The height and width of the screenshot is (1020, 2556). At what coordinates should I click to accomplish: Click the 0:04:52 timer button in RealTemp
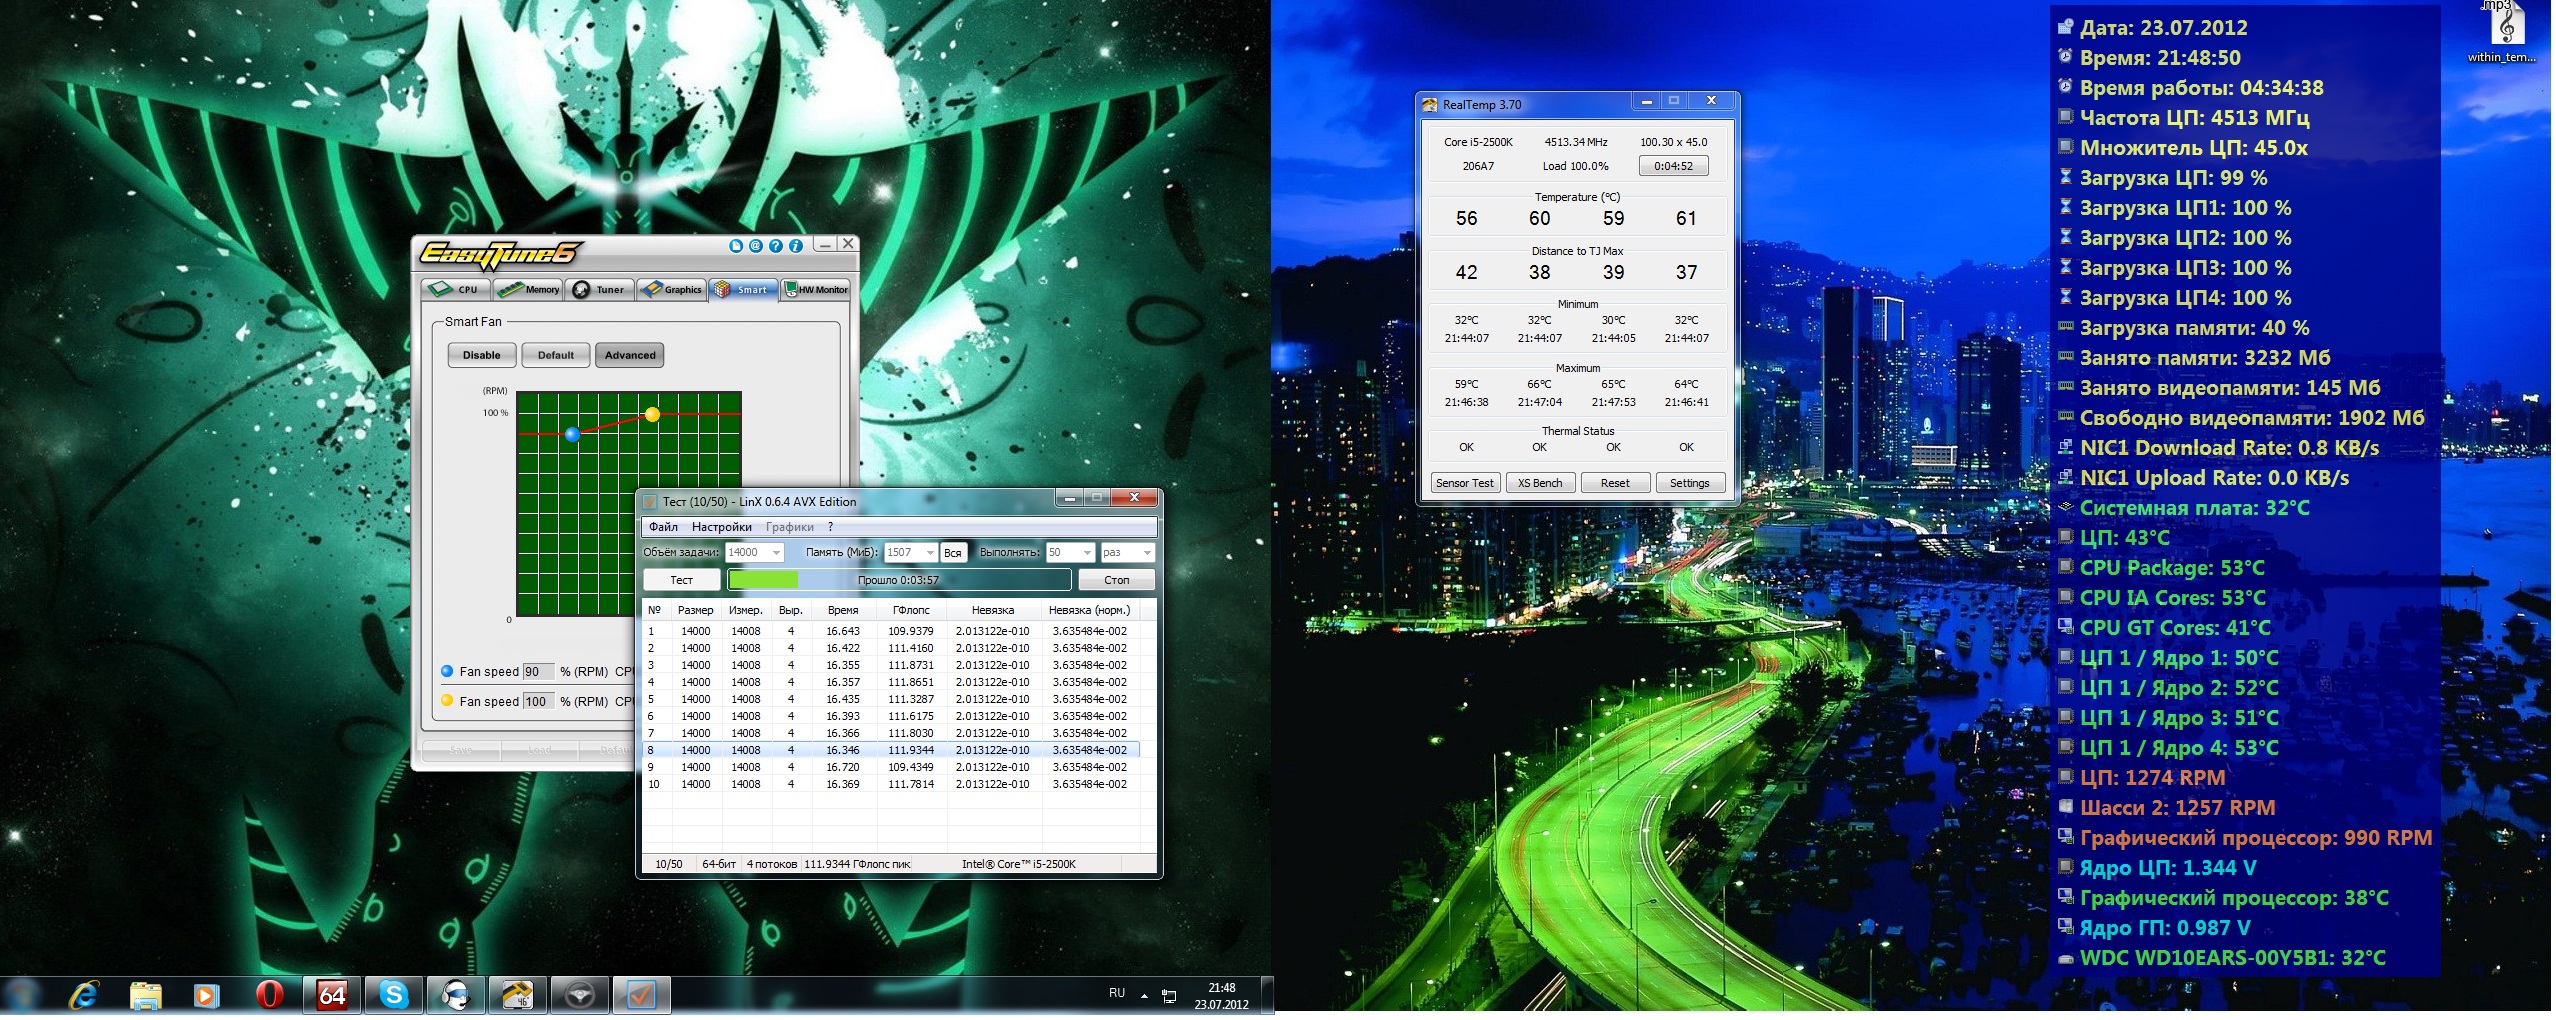click(1673, 166)
